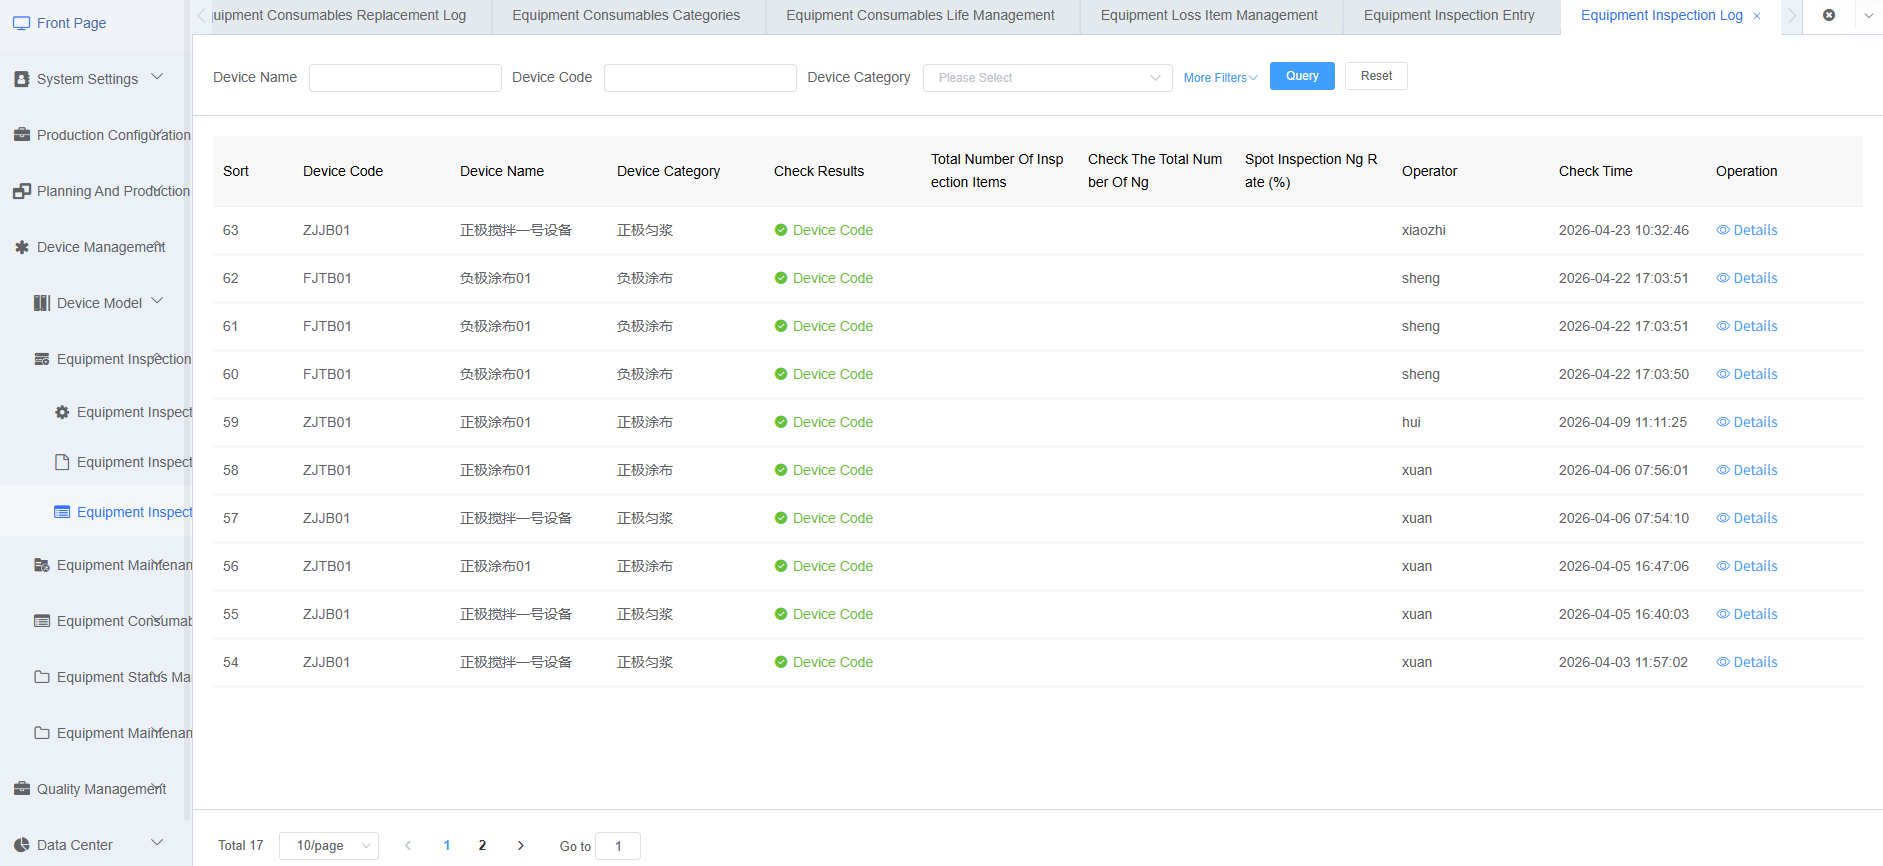Click the System Settings lock icon
Image resolution: width=1883 pixels, height=866 pixels.
point(22,79)
